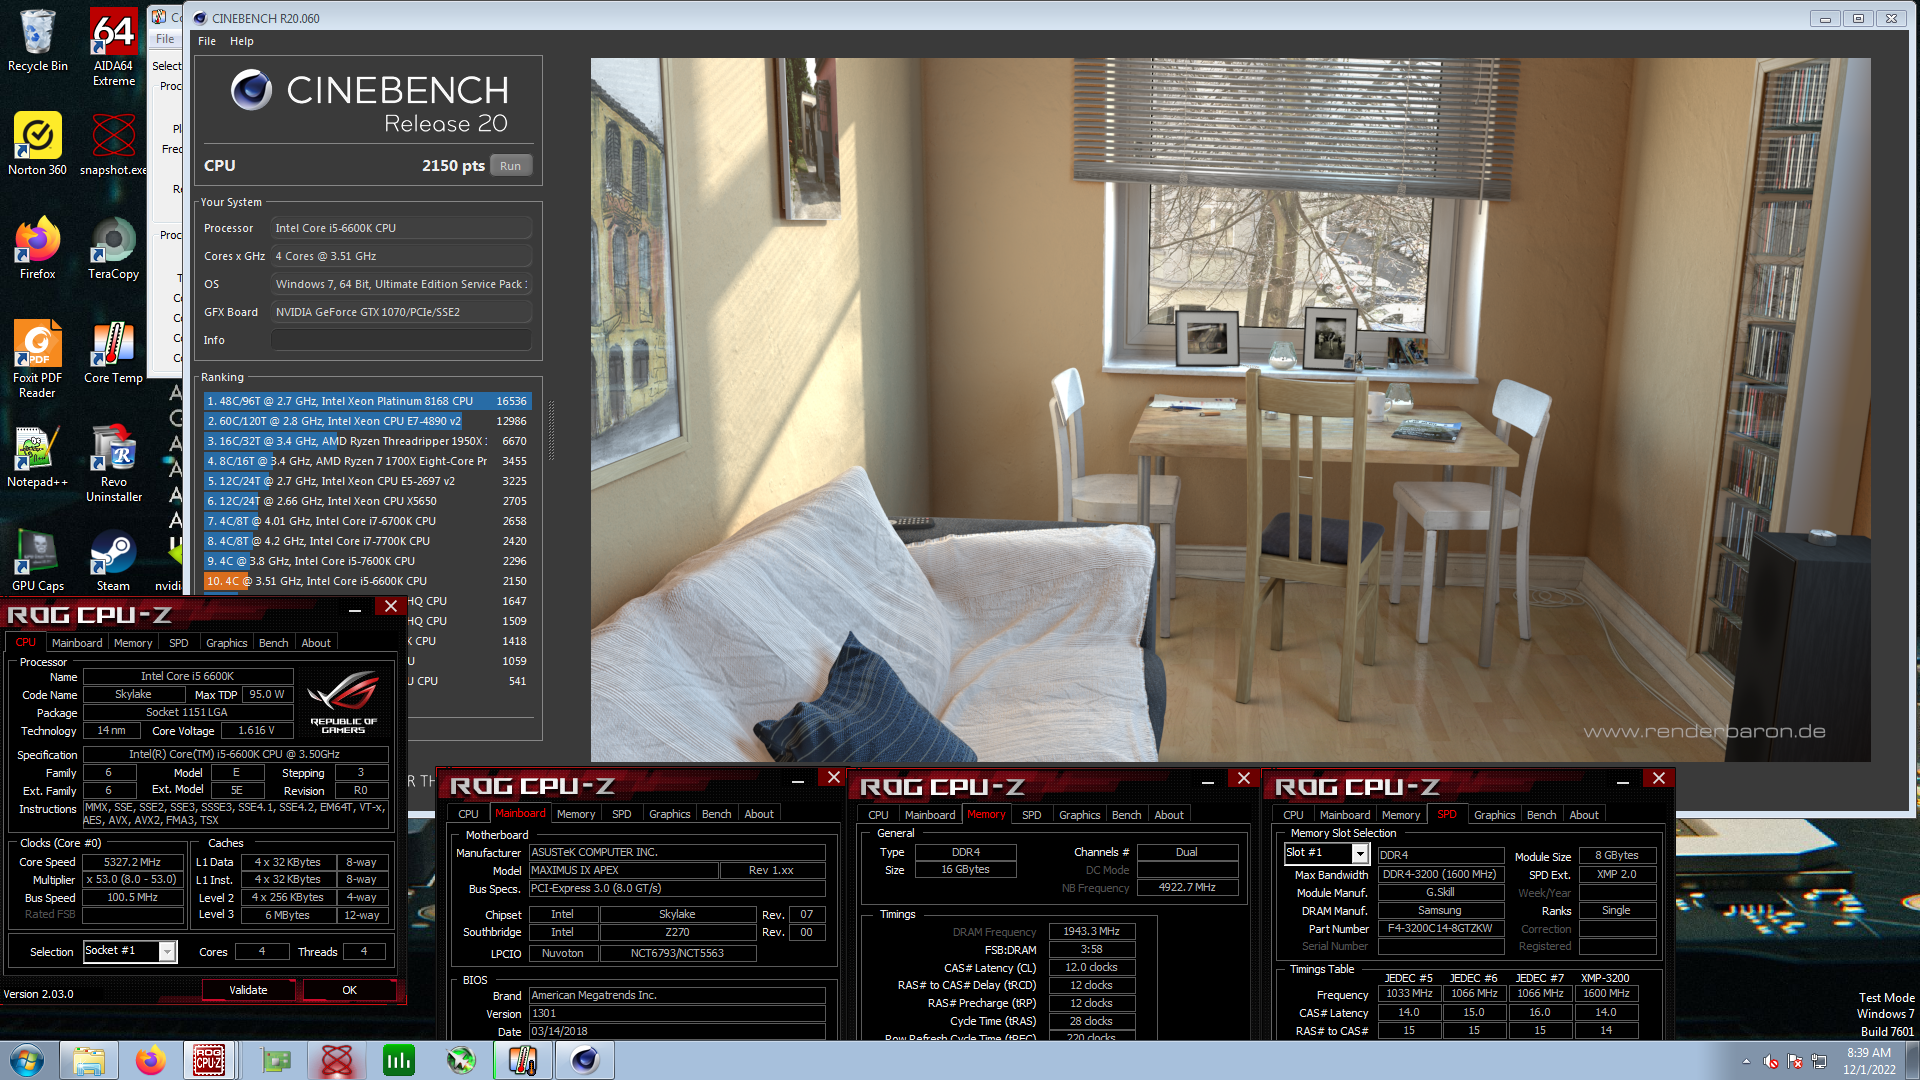Click the Show Desktop button

pos(1912,1060)
